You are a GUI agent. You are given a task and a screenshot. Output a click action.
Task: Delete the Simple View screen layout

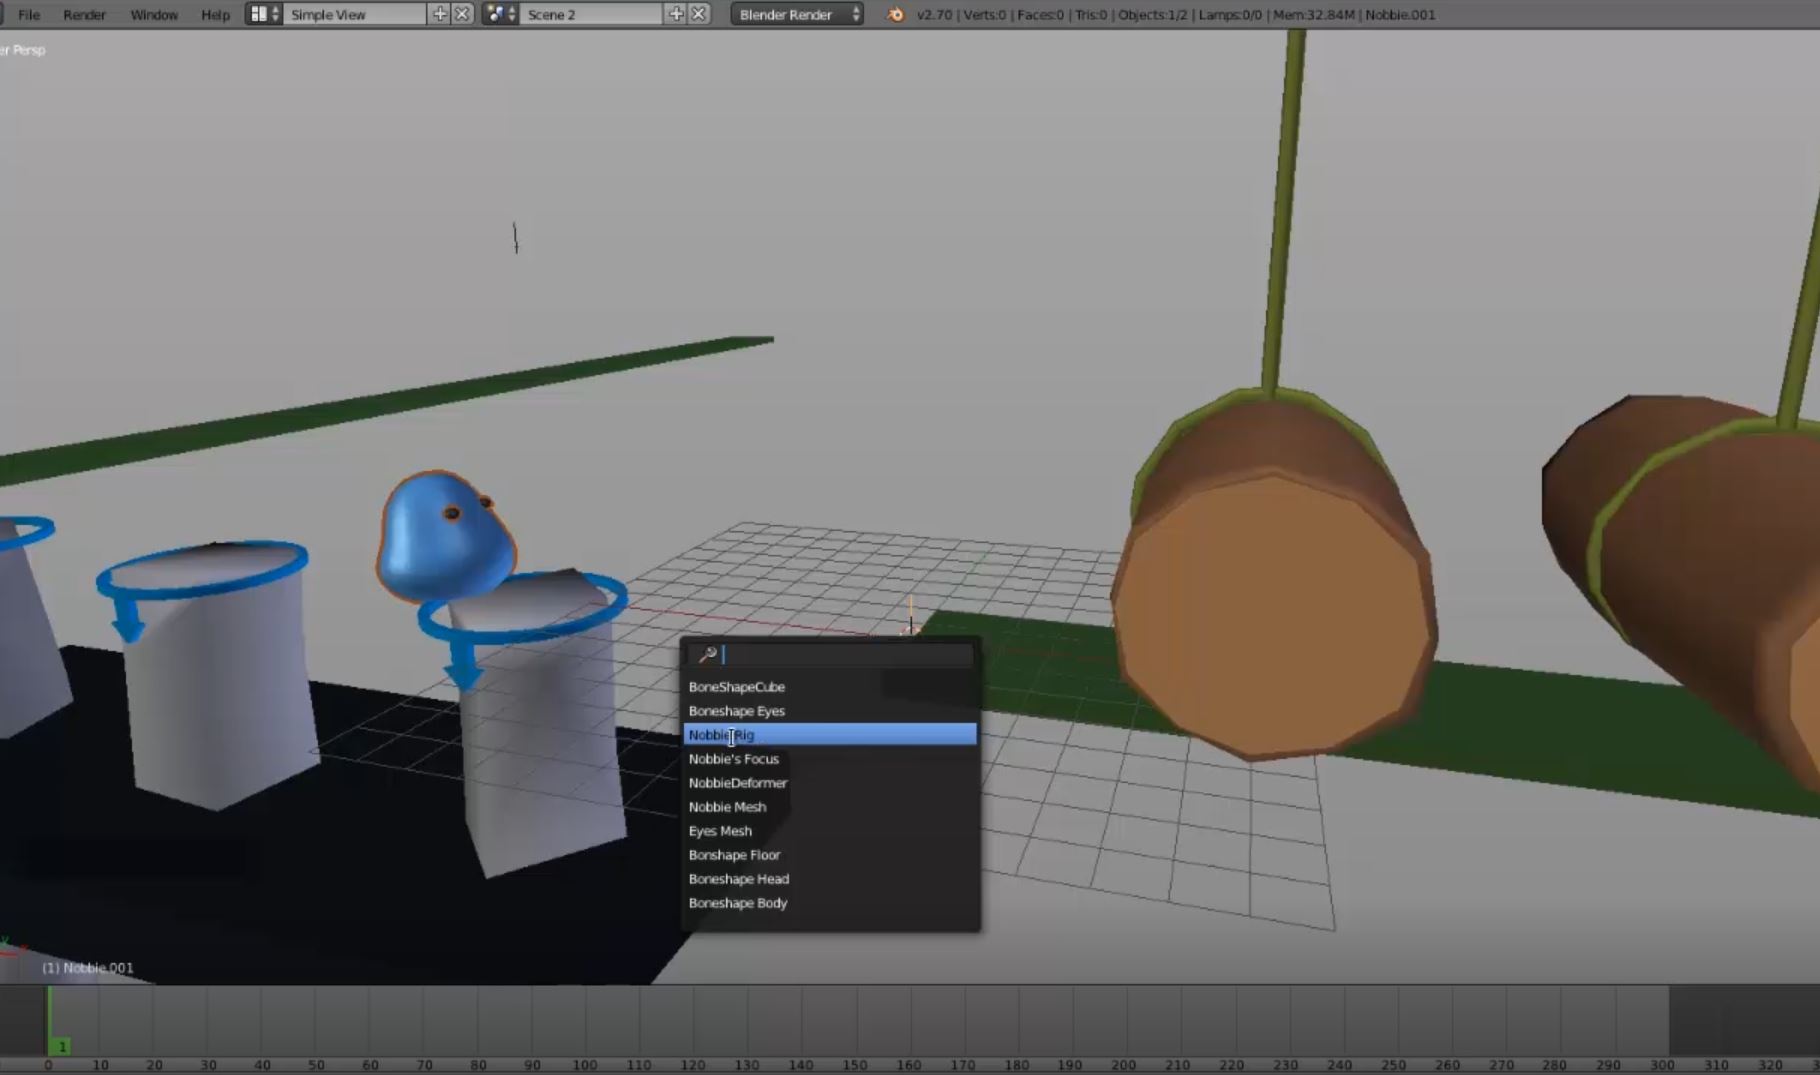pyautogui.click(x=462, y=14)
